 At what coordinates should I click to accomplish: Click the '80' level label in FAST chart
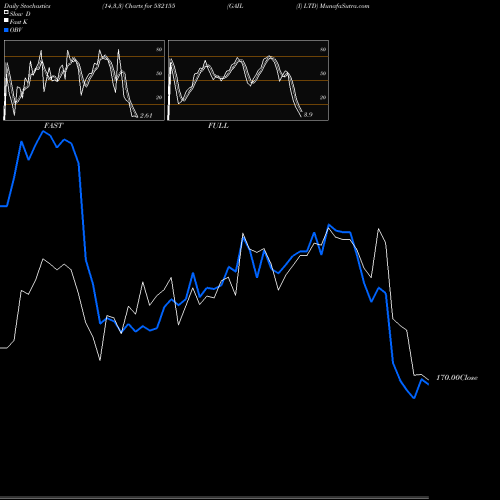pos(159,50)
